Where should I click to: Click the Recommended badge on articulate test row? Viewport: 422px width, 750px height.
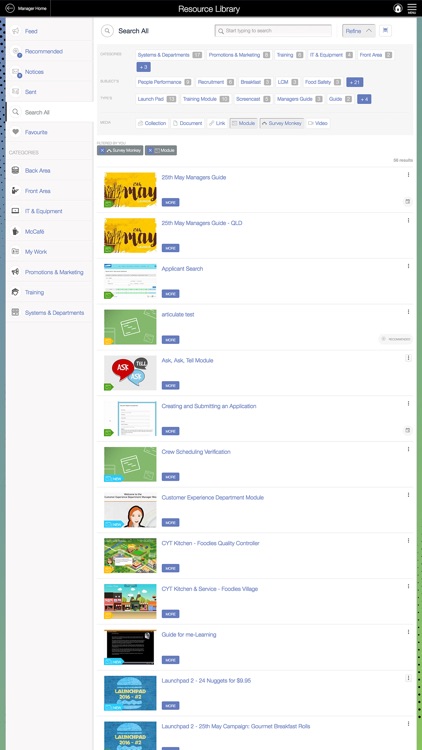coord(396,339)
